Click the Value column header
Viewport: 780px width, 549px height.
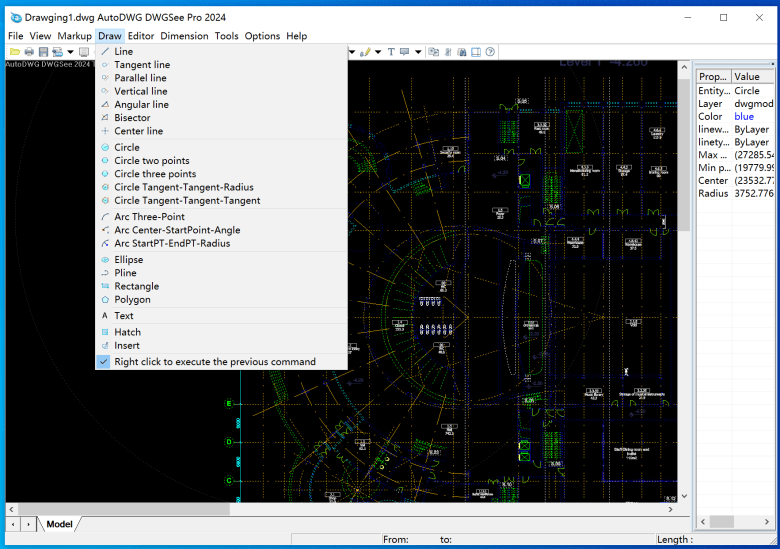coord(753,77)
